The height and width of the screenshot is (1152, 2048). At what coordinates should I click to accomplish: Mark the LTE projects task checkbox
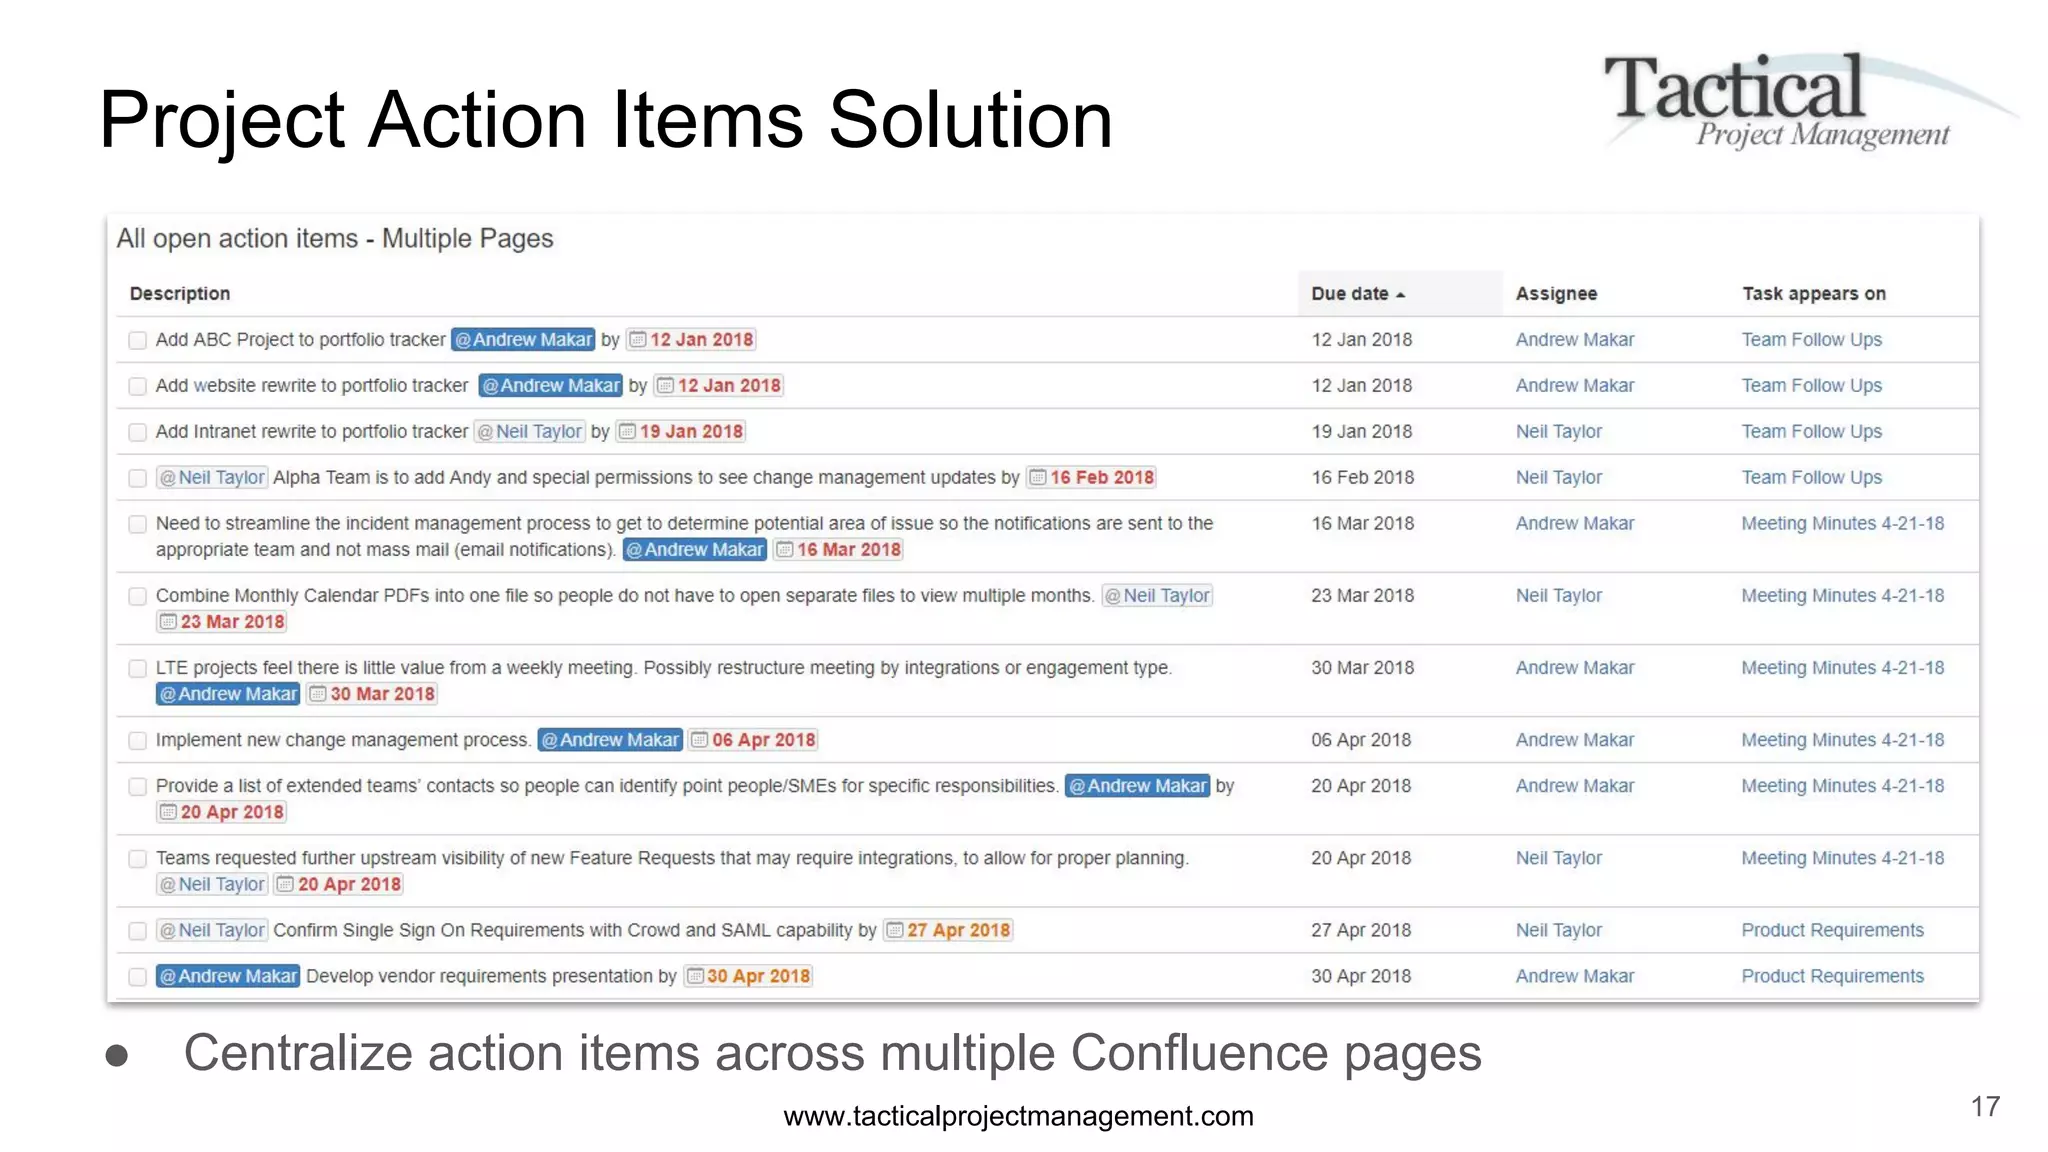pos(138,669)
